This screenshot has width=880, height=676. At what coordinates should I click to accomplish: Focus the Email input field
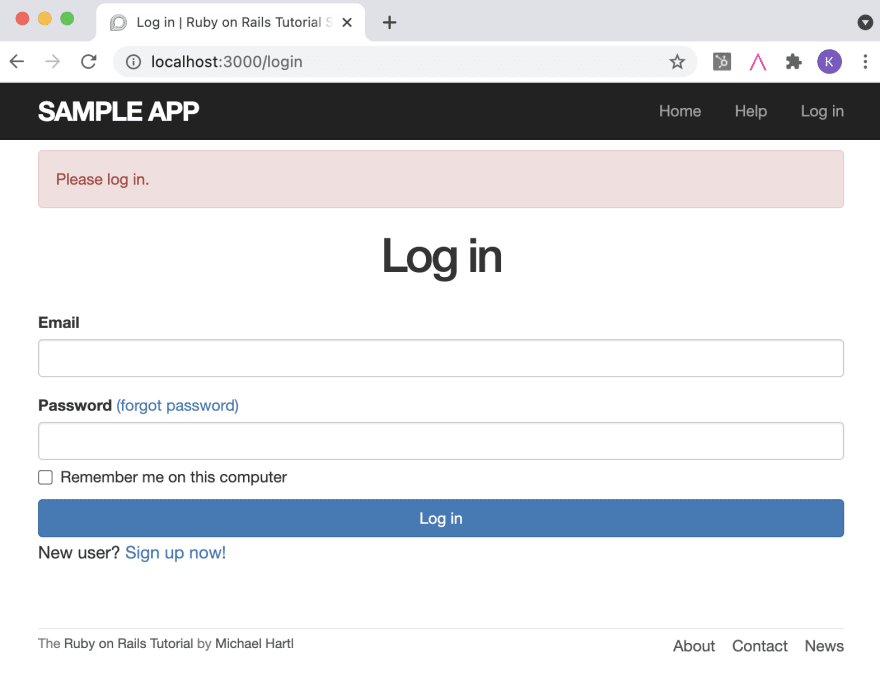click(441, 358)
